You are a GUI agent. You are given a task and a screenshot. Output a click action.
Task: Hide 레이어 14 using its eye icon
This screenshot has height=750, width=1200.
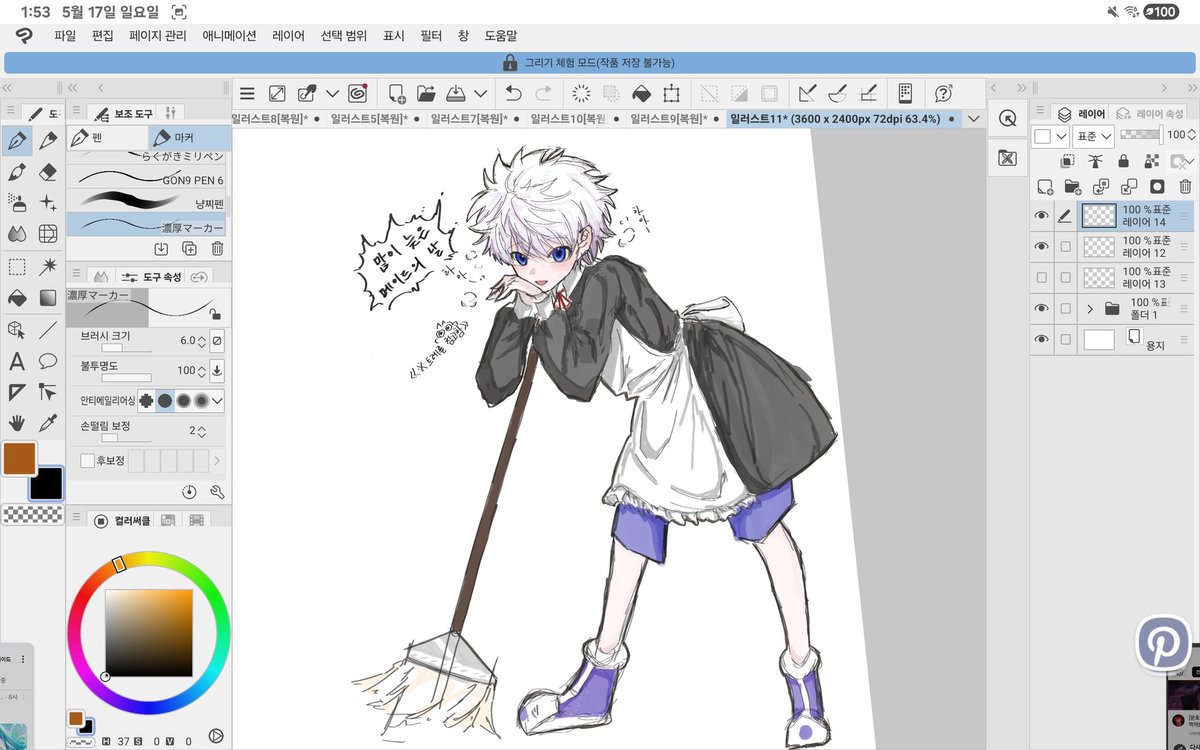point(1042,215)
